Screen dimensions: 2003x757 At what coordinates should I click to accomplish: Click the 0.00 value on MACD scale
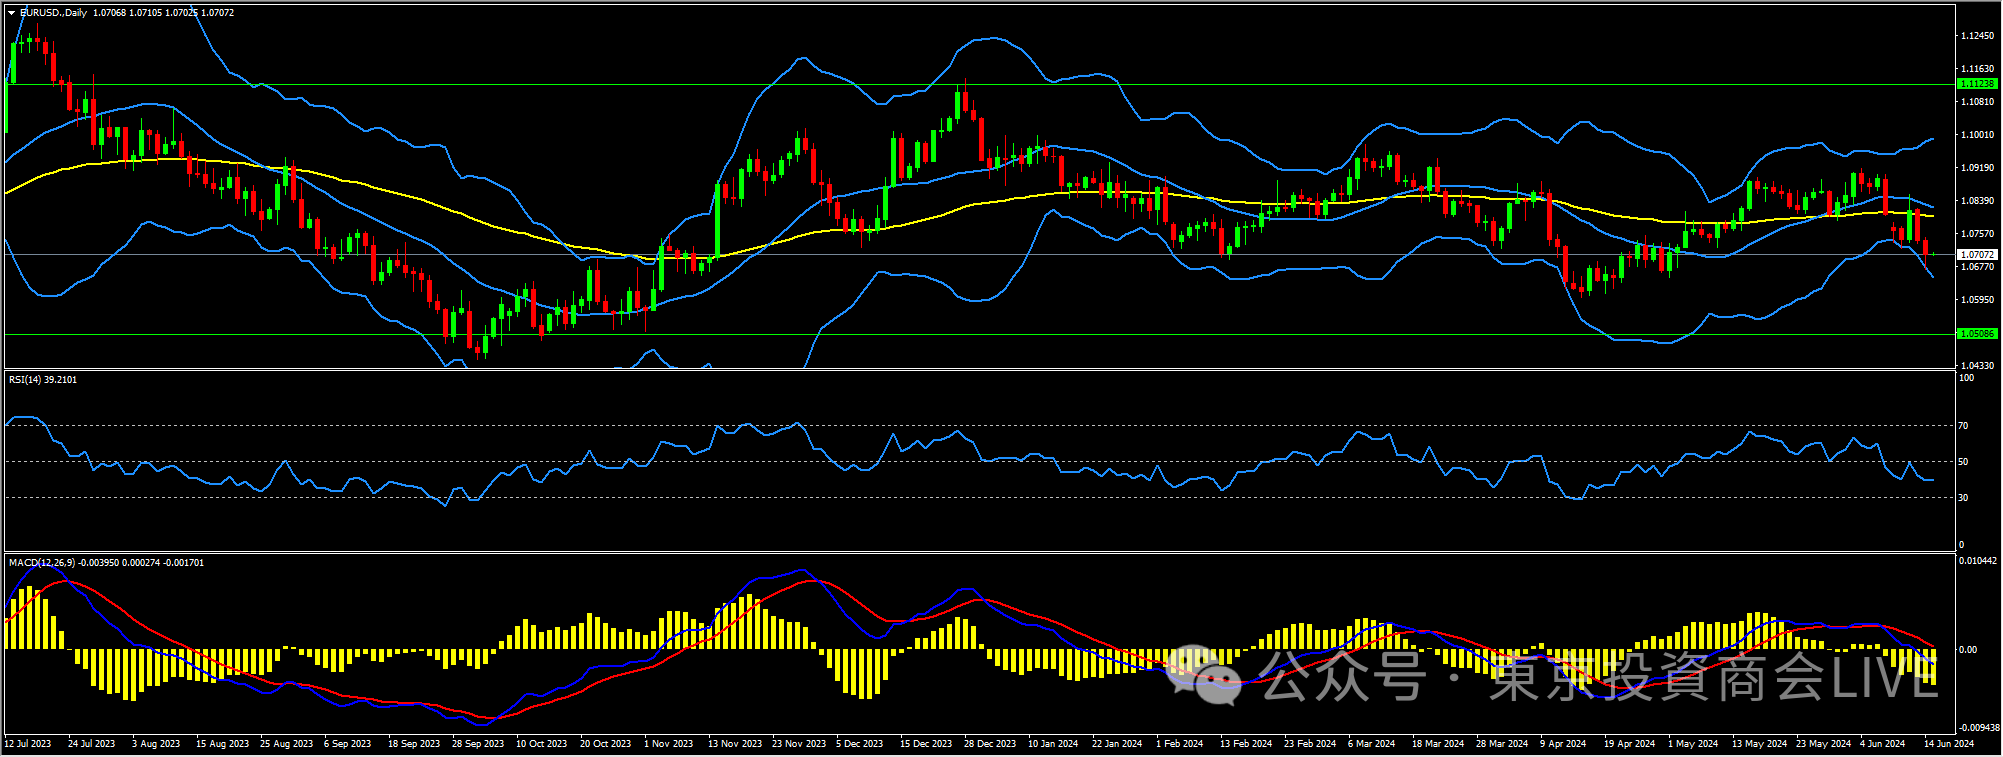pyautogui.click(x=1967, y=650)
